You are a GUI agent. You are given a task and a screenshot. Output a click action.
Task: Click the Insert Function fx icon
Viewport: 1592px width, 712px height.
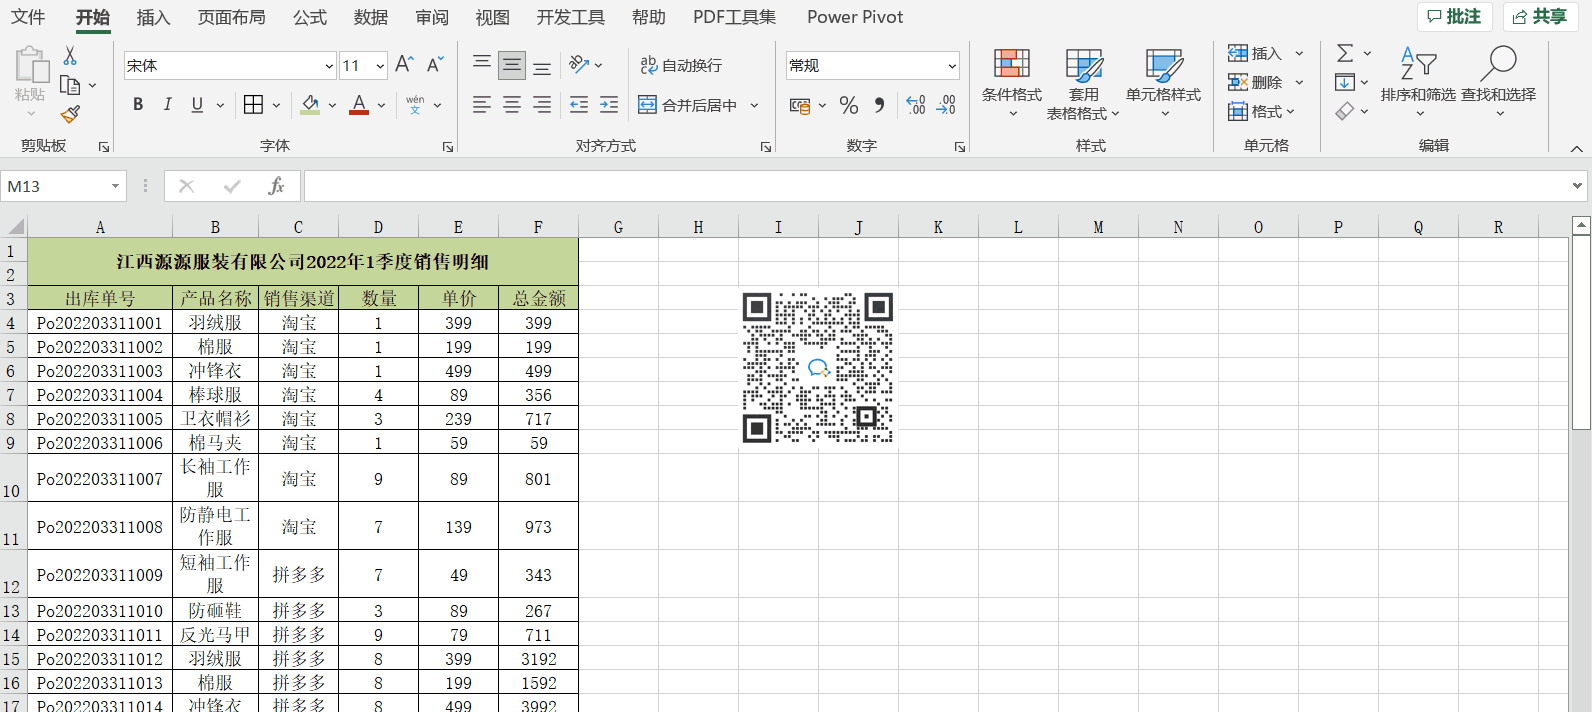[x=276, y=186]
